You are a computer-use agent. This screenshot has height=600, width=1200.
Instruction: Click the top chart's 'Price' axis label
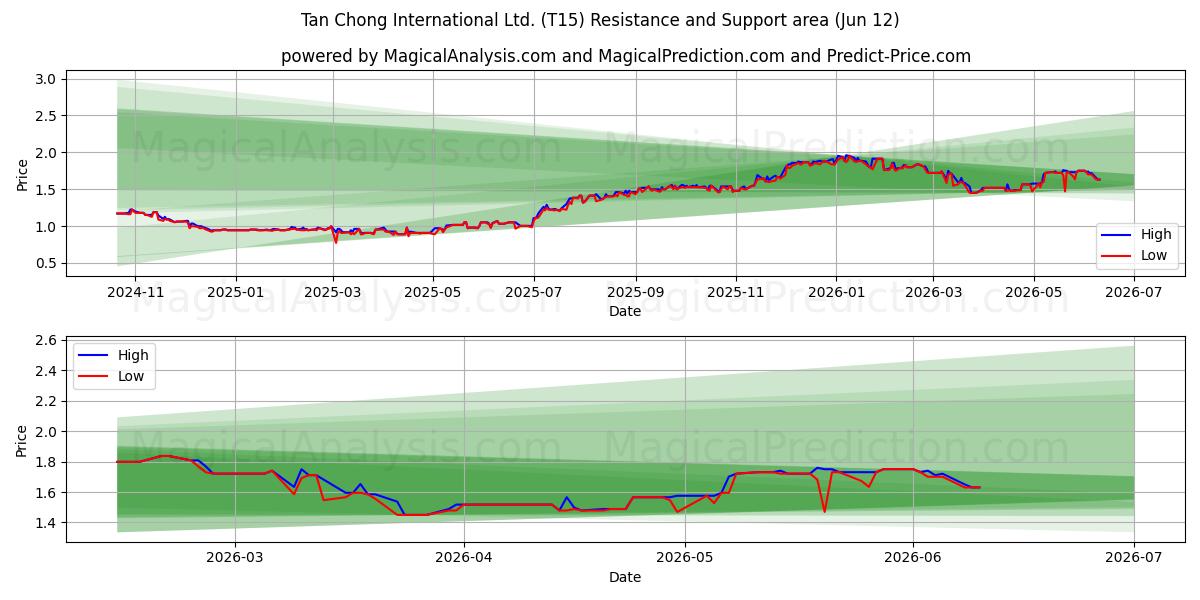pyautogui.click(x=22, y=174)
